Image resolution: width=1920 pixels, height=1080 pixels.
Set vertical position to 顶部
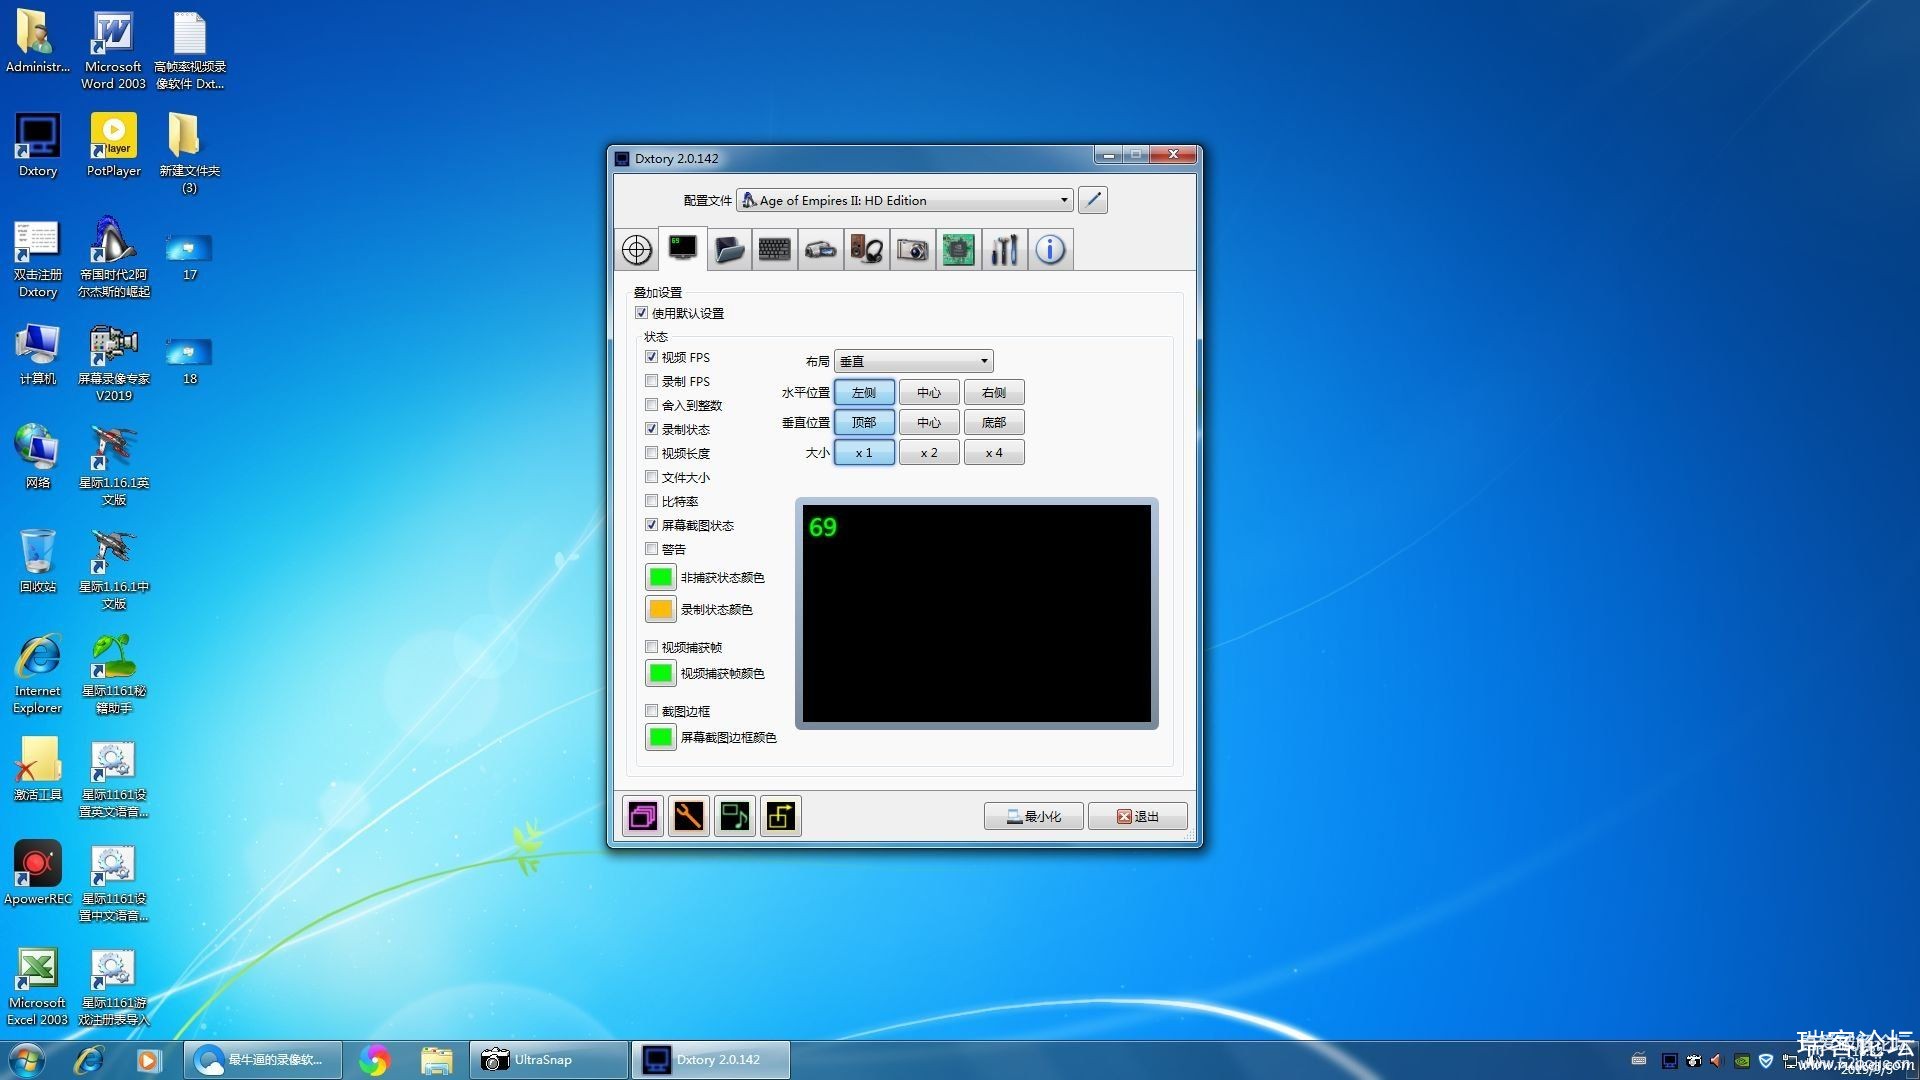click(x=864, y=422)
